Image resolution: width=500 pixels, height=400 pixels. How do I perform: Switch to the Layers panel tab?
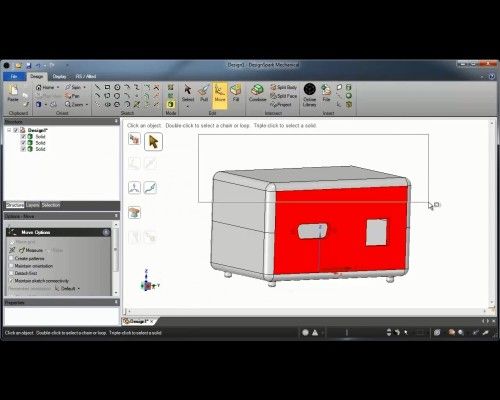click(33, 205)
